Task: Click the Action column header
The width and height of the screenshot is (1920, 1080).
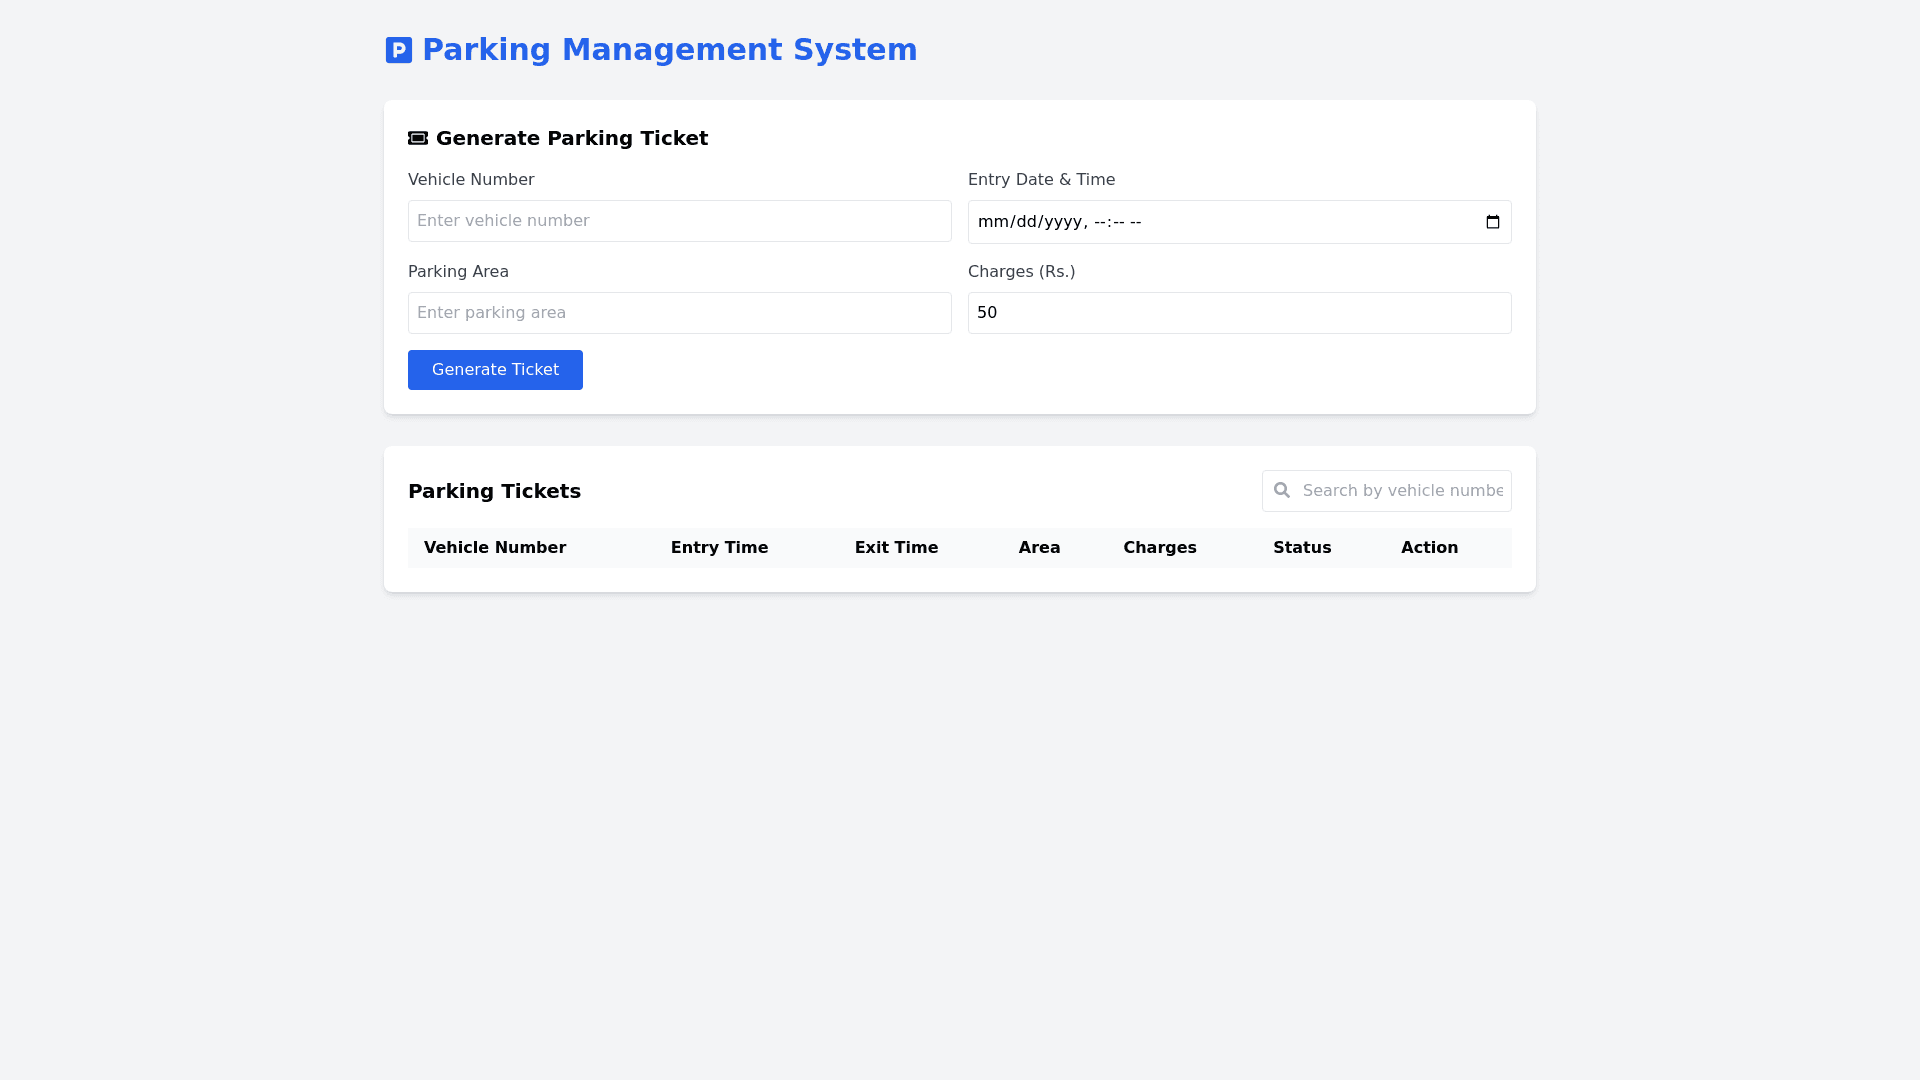Action: 1429,548
